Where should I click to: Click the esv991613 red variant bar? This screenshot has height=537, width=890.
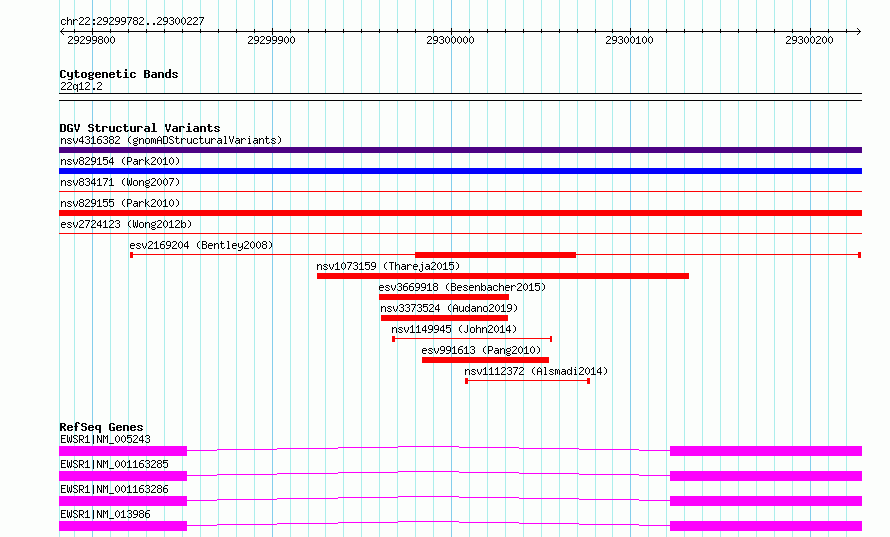[x=485, y=360]
